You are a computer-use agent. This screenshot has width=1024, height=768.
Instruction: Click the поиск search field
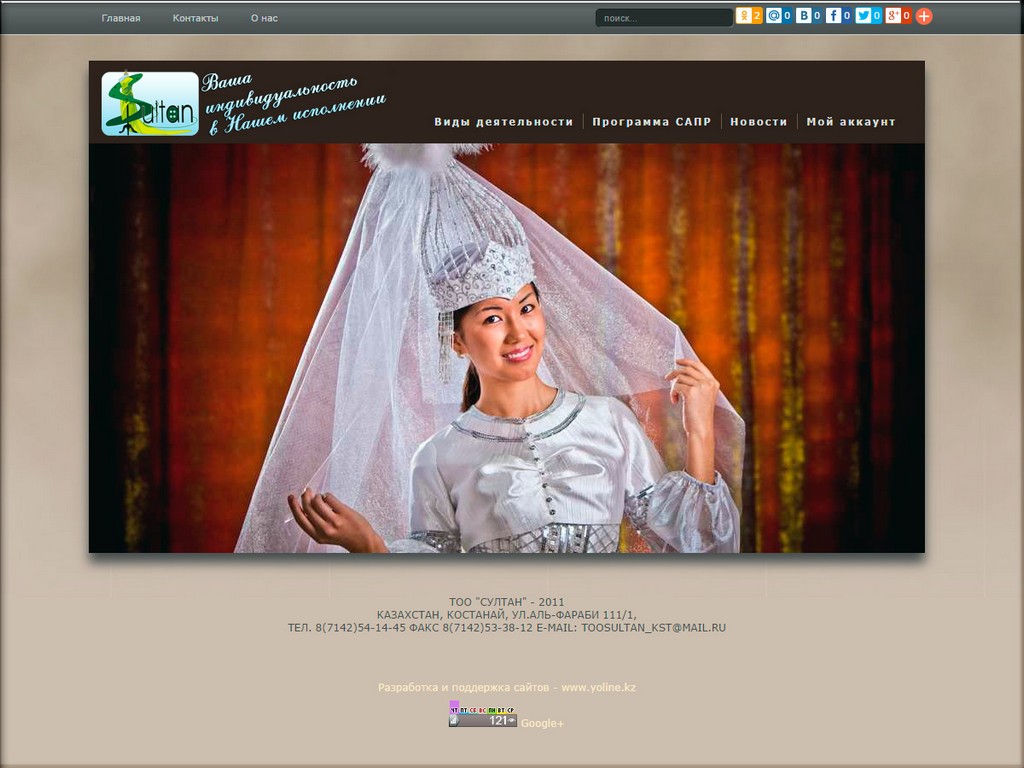pyautogui.click(x=664, y=18)
